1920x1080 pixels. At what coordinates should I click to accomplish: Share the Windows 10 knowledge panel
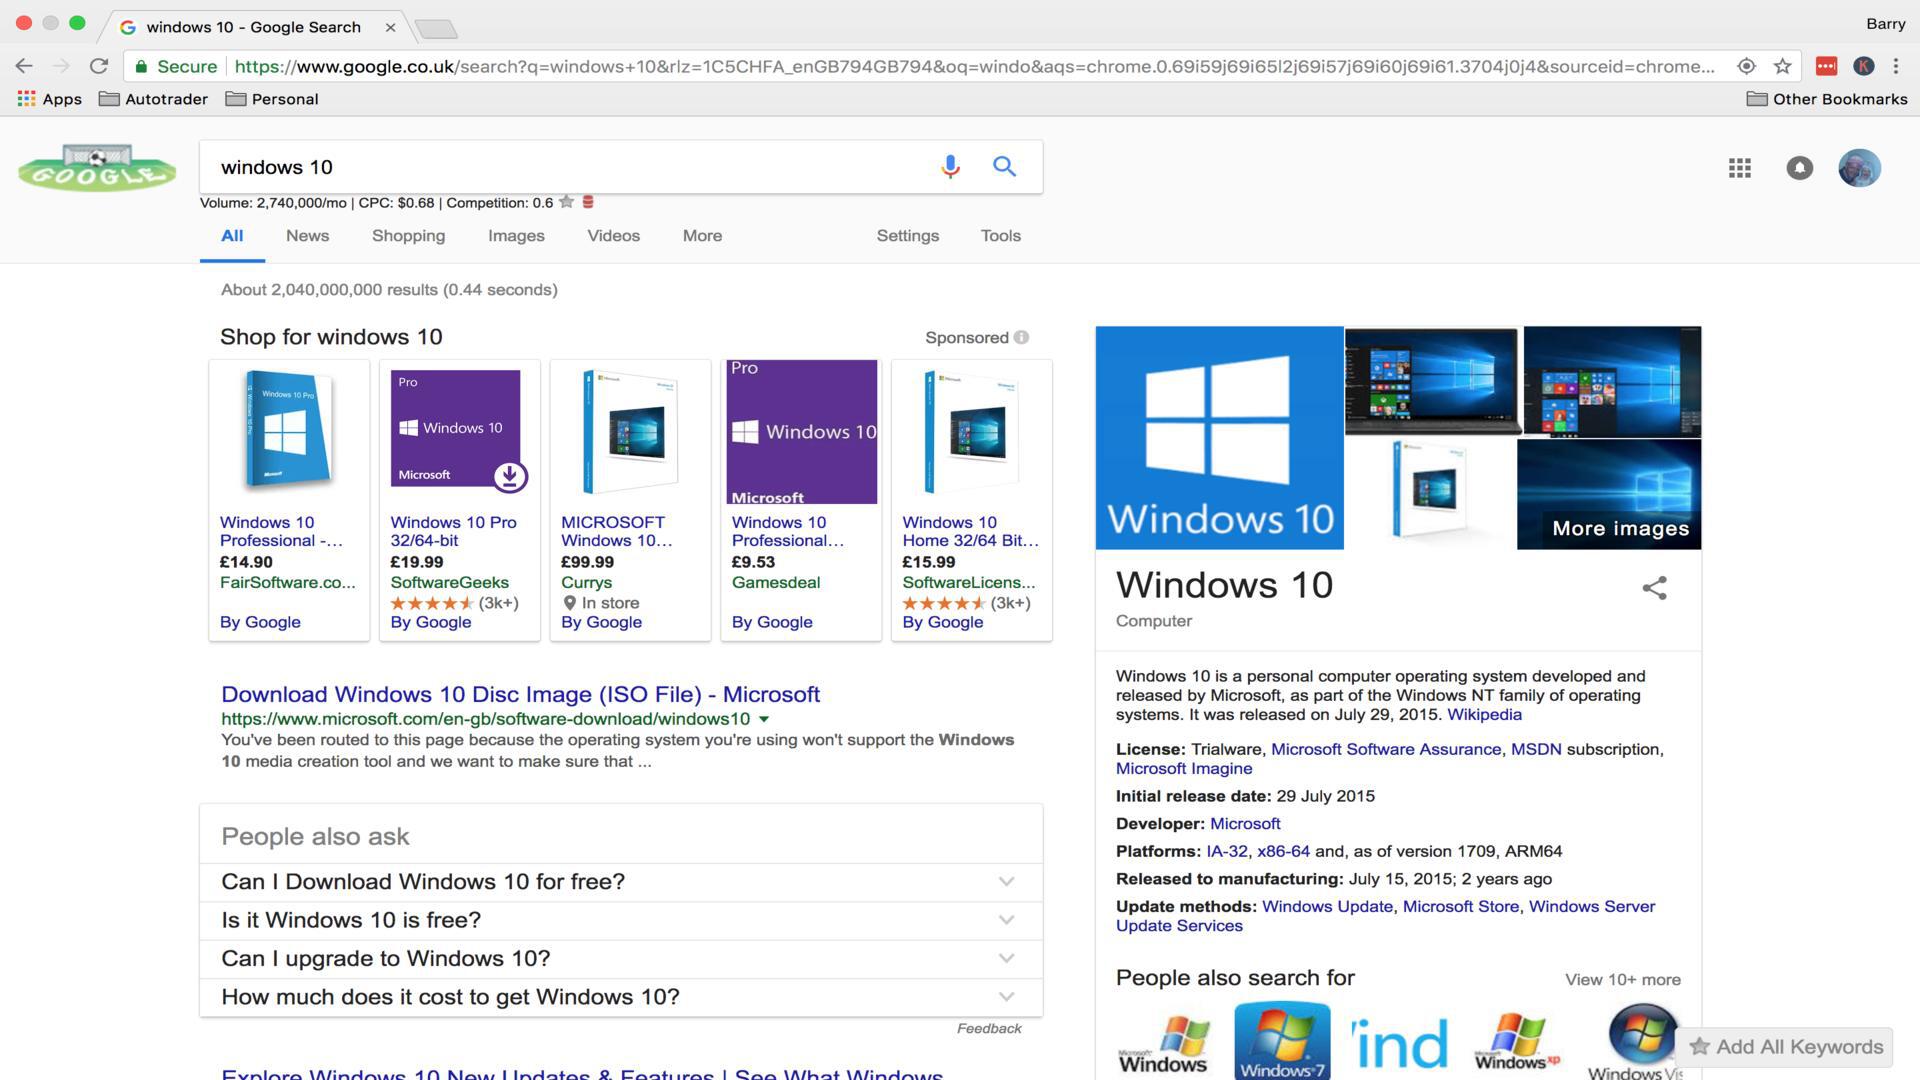click(1654, 588)
